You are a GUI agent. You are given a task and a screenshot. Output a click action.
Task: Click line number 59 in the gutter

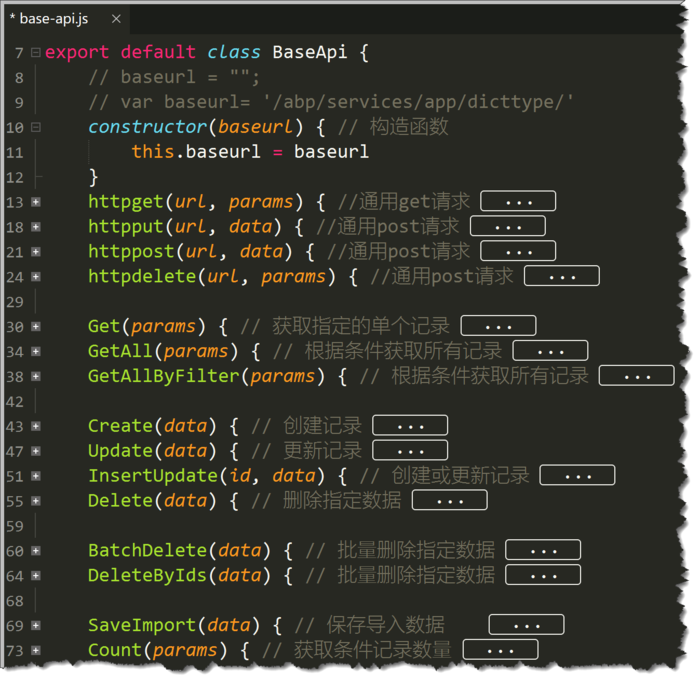point(15,526)
